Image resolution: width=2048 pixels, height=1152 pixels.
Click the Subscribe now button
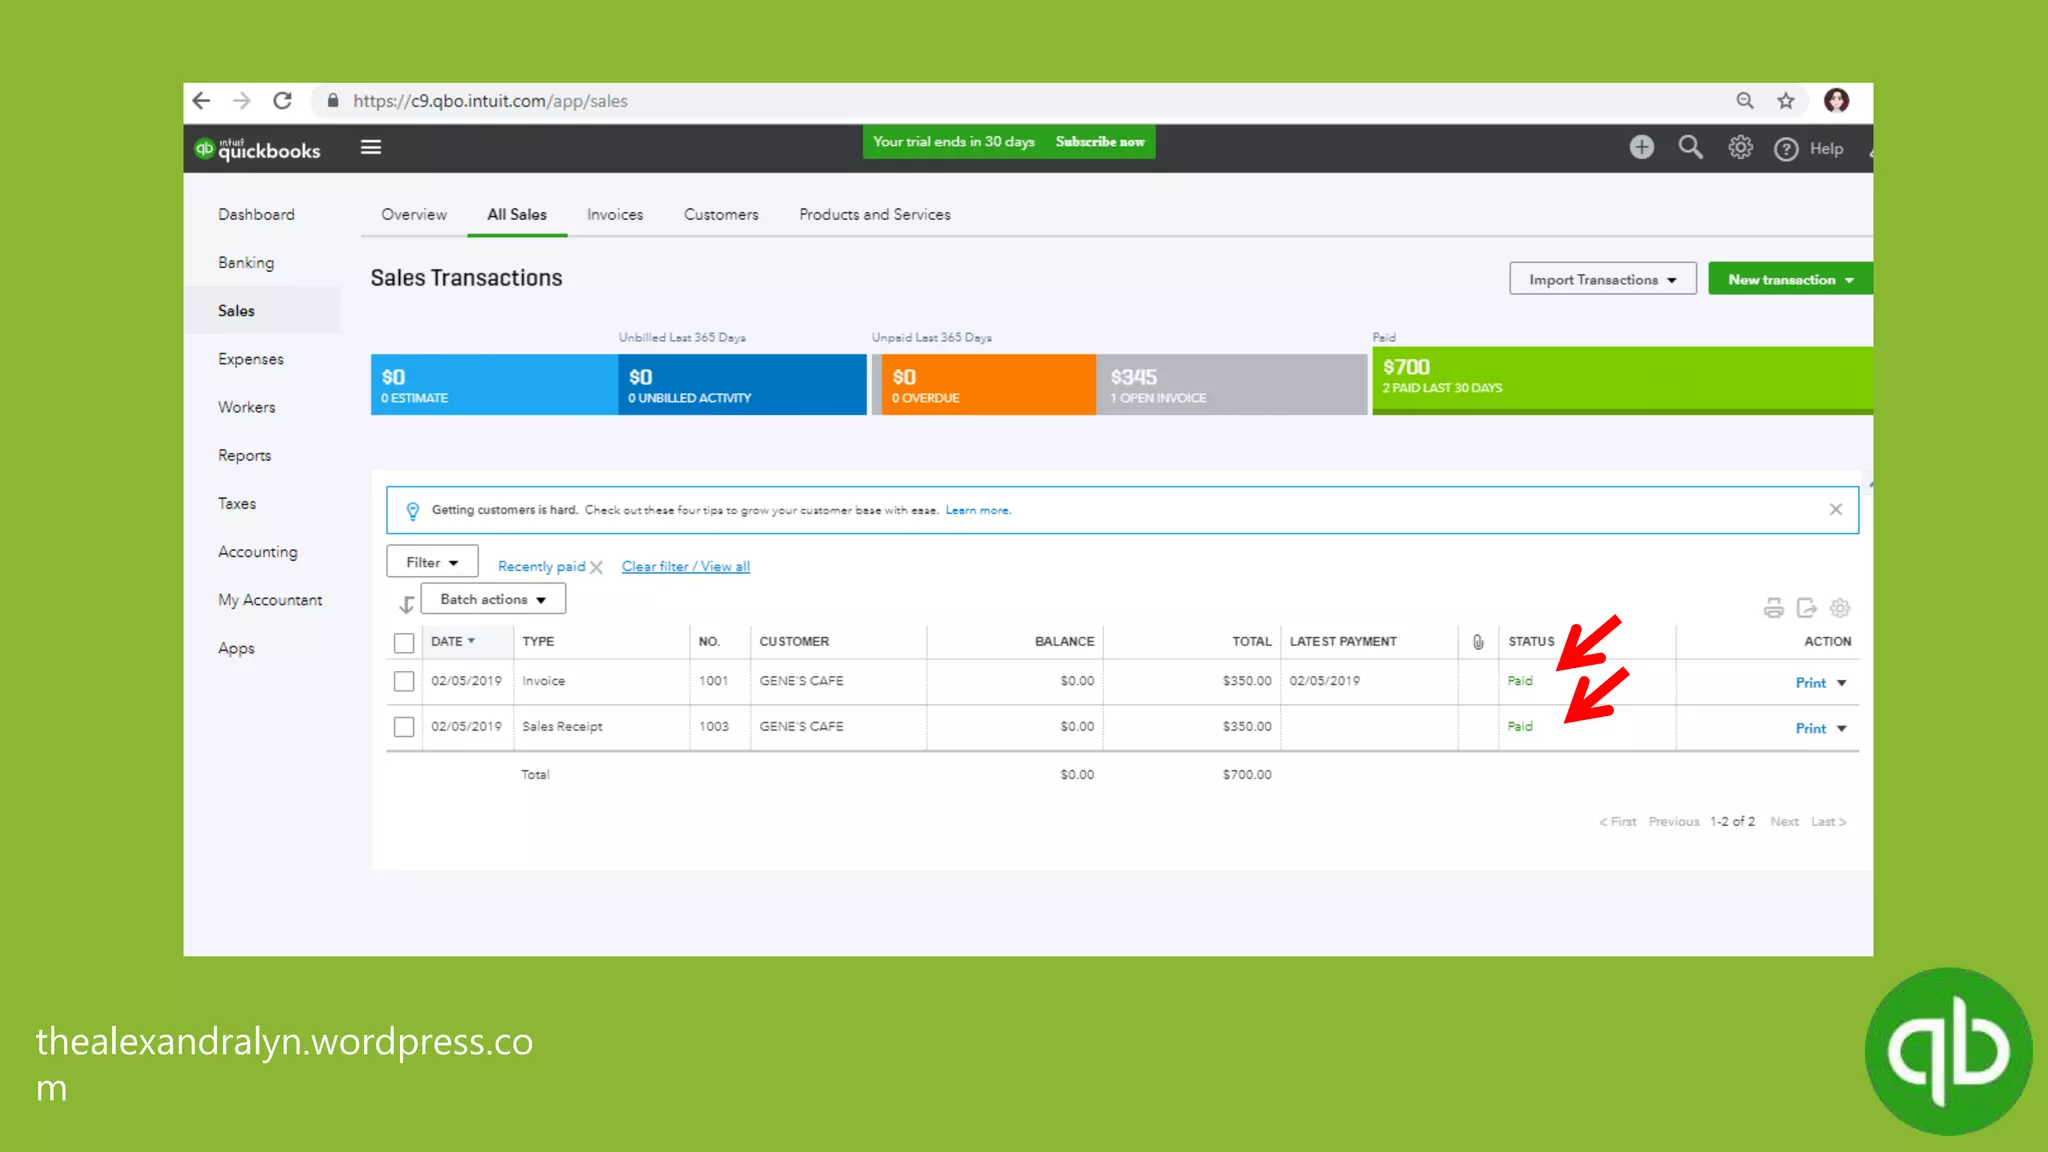tap(1099, 142)
